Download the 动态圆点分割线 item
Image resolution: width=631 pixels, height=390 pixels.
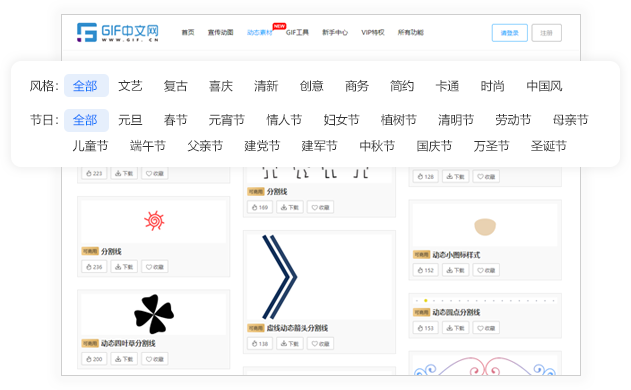[x=456, y=328]
